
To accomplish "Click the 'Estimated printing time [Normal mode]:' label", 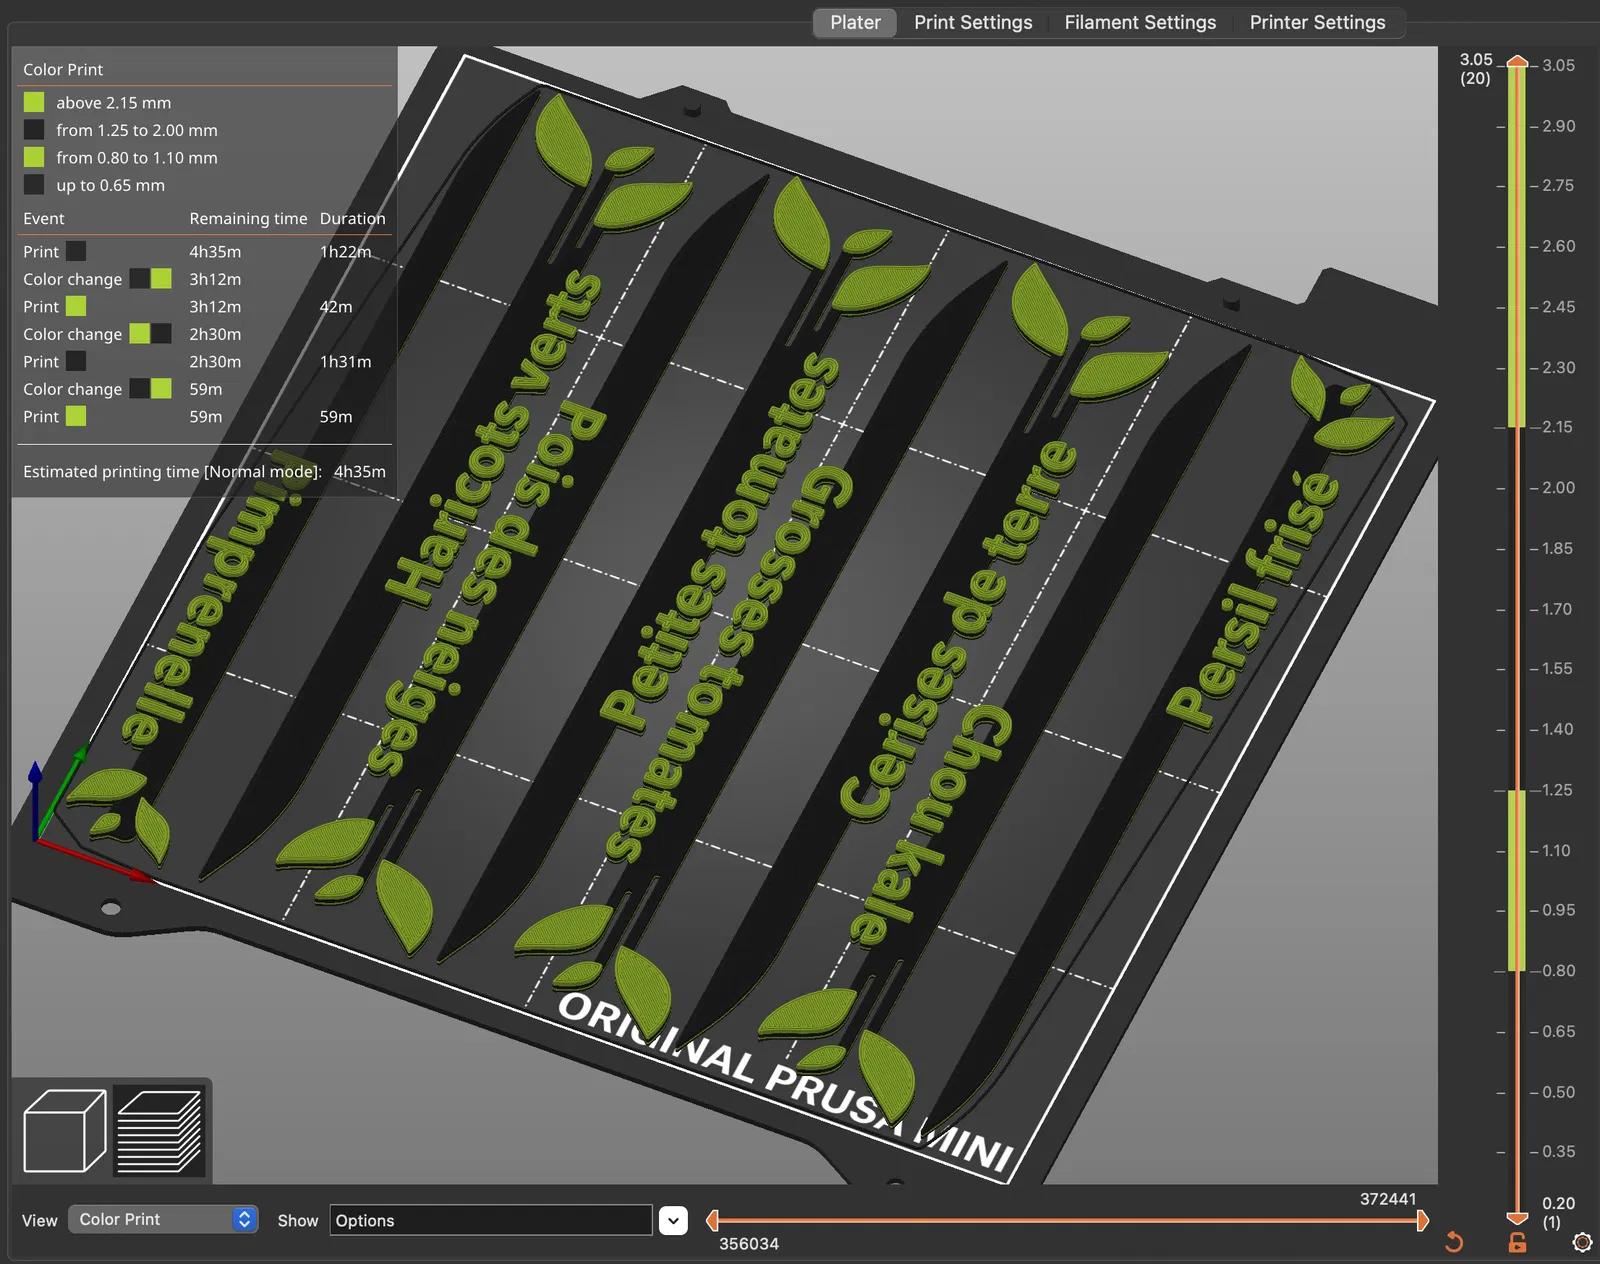I will coord(172,471).
